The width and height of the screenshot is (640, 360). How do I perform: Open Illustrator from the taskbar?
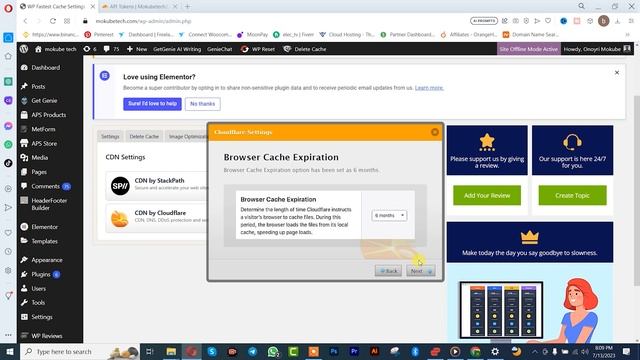pos(374,351)
